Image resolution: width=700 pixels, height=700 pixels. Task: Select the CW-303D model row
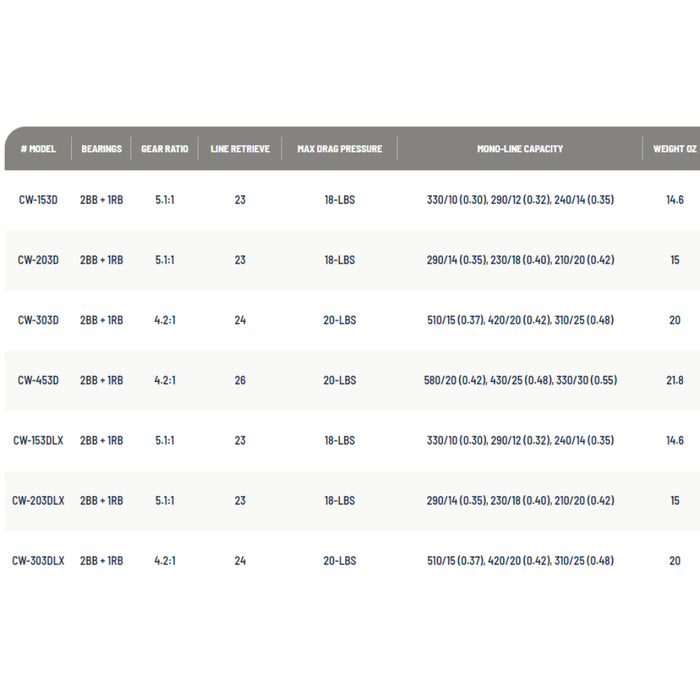click(38, 320)
